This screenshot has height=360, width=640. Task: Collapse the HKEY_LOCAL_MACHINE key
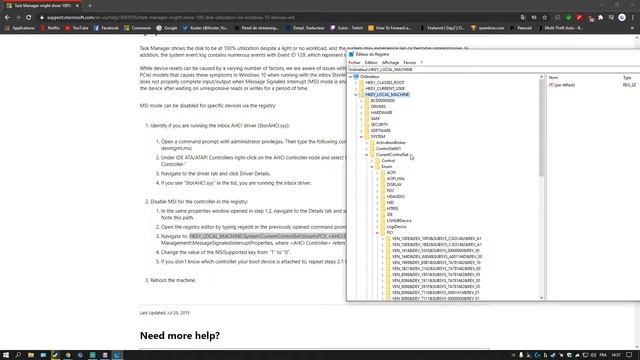click(356, 95)
